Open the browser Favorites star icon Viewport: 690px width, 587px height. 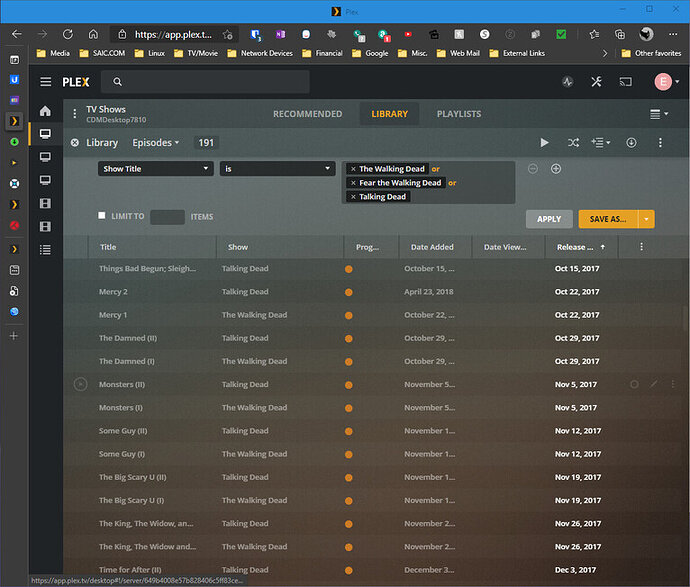click(594, 34)
